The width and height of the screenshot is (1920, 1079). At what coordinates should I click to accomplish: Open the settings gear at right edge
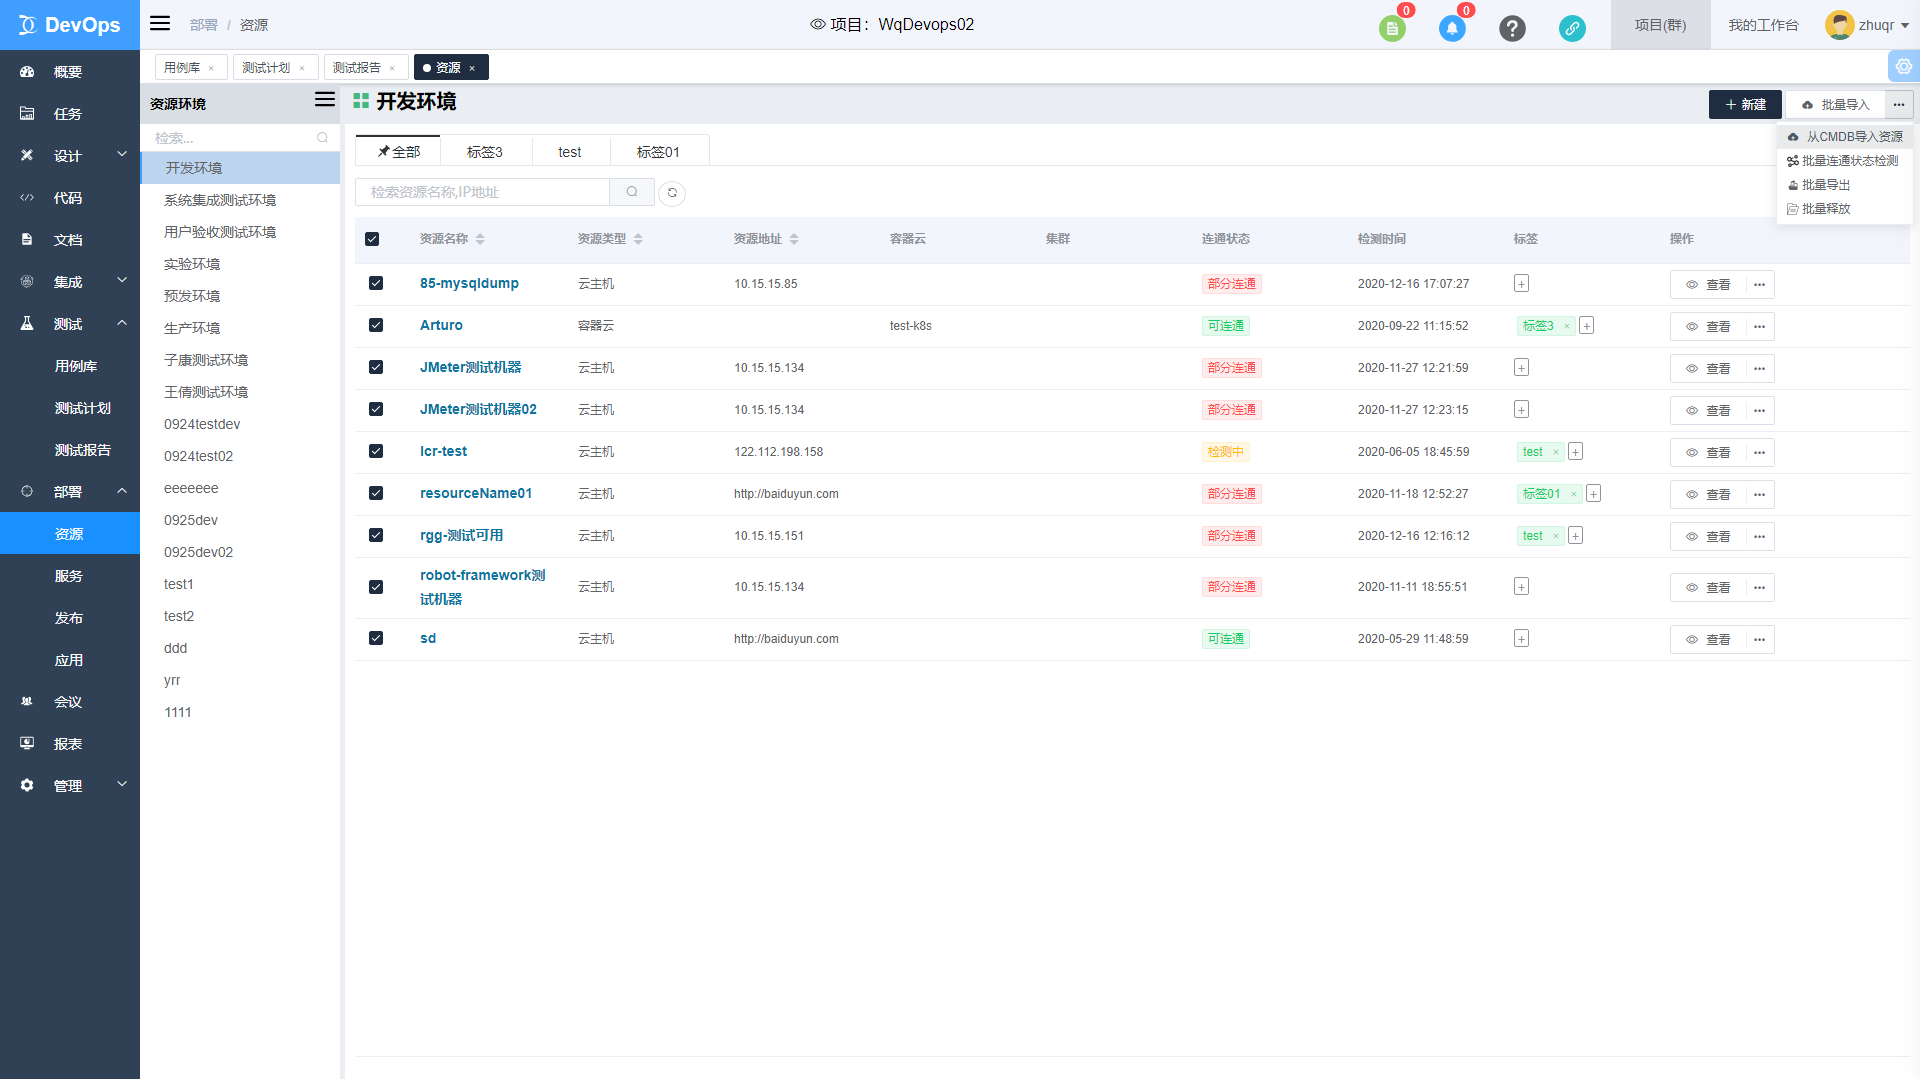click(1904, 67)
